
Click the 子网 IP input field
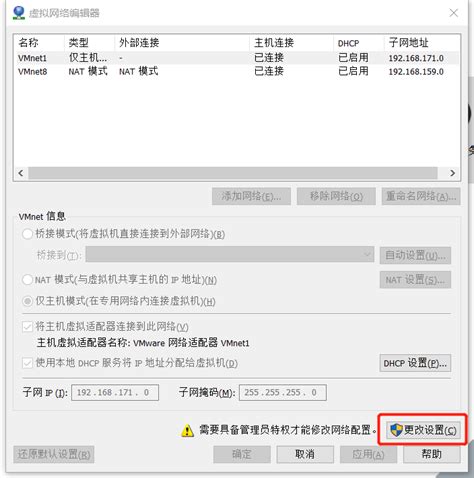[x=115, y=392]
